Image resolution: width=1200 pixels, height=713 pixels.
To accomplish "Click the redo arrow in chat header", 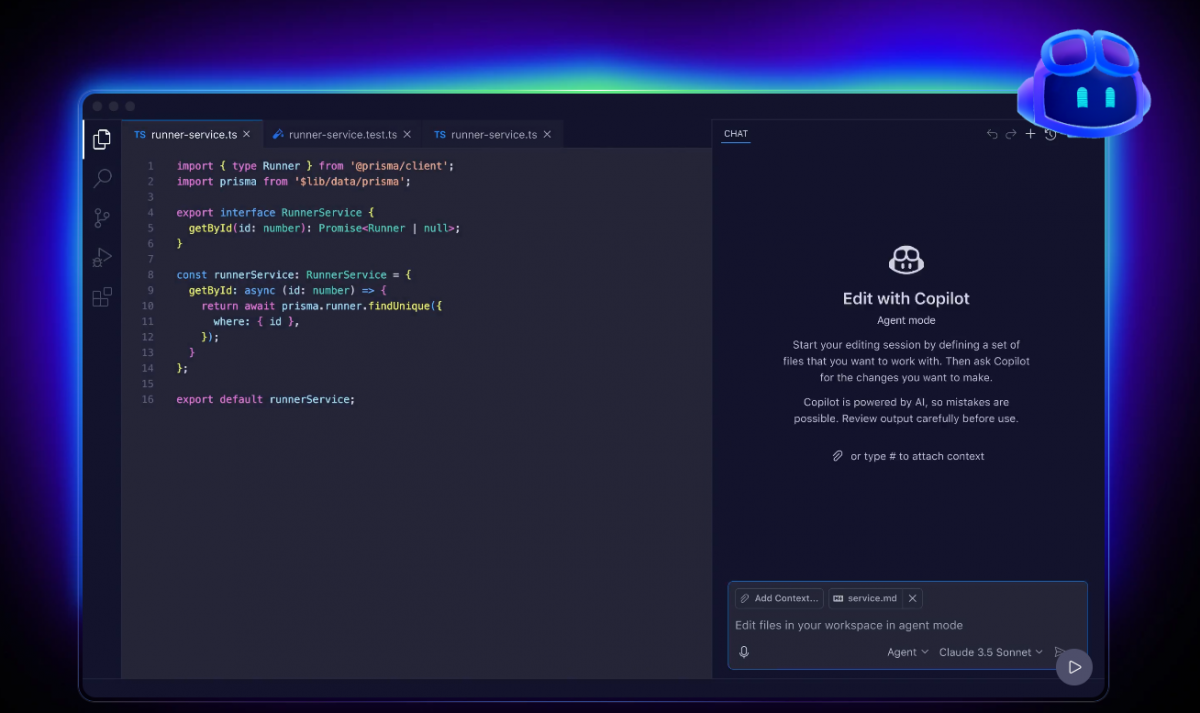I will [x=1011, y=134].
